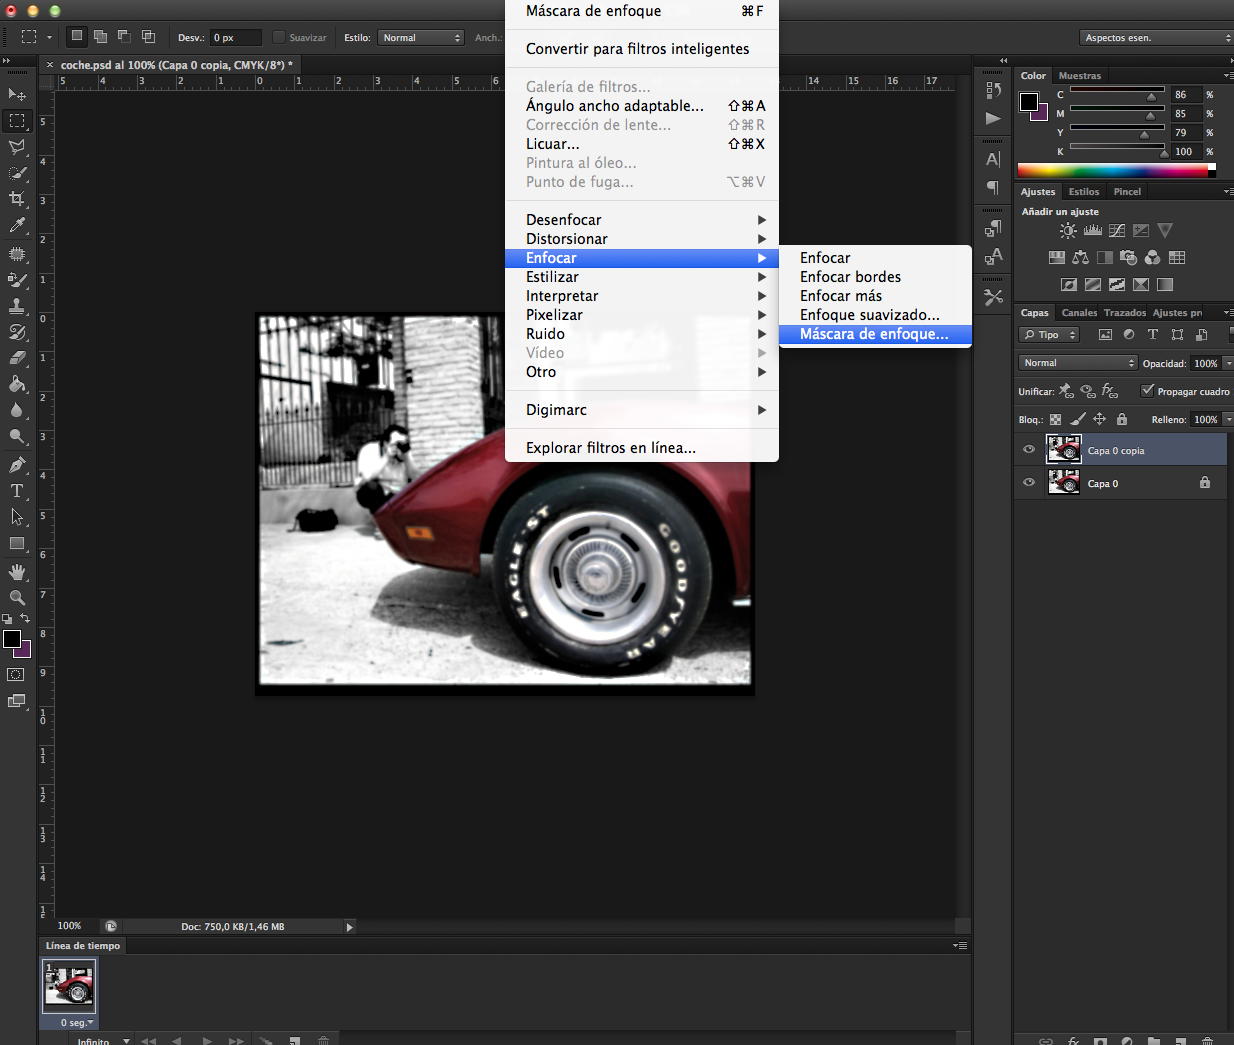The height and width of the screenshot is (1045, 1234).
Task: Select the frame thumbnail in the timeline
Action: coord(68,987)
